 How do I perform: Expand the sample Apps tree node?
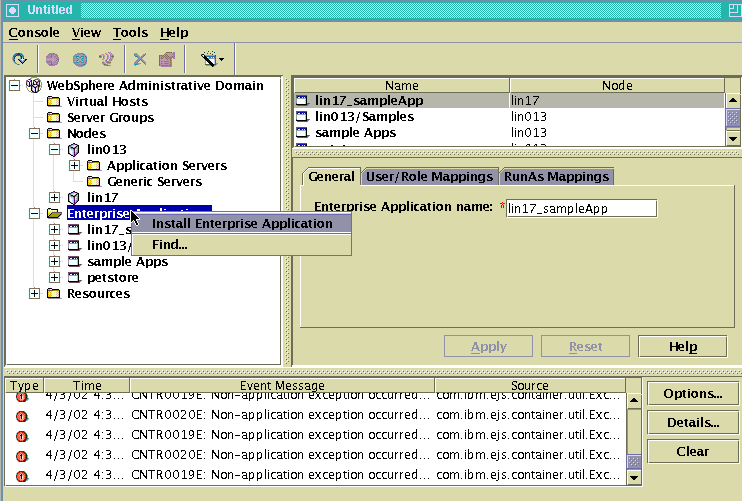[x=54, y=261]
